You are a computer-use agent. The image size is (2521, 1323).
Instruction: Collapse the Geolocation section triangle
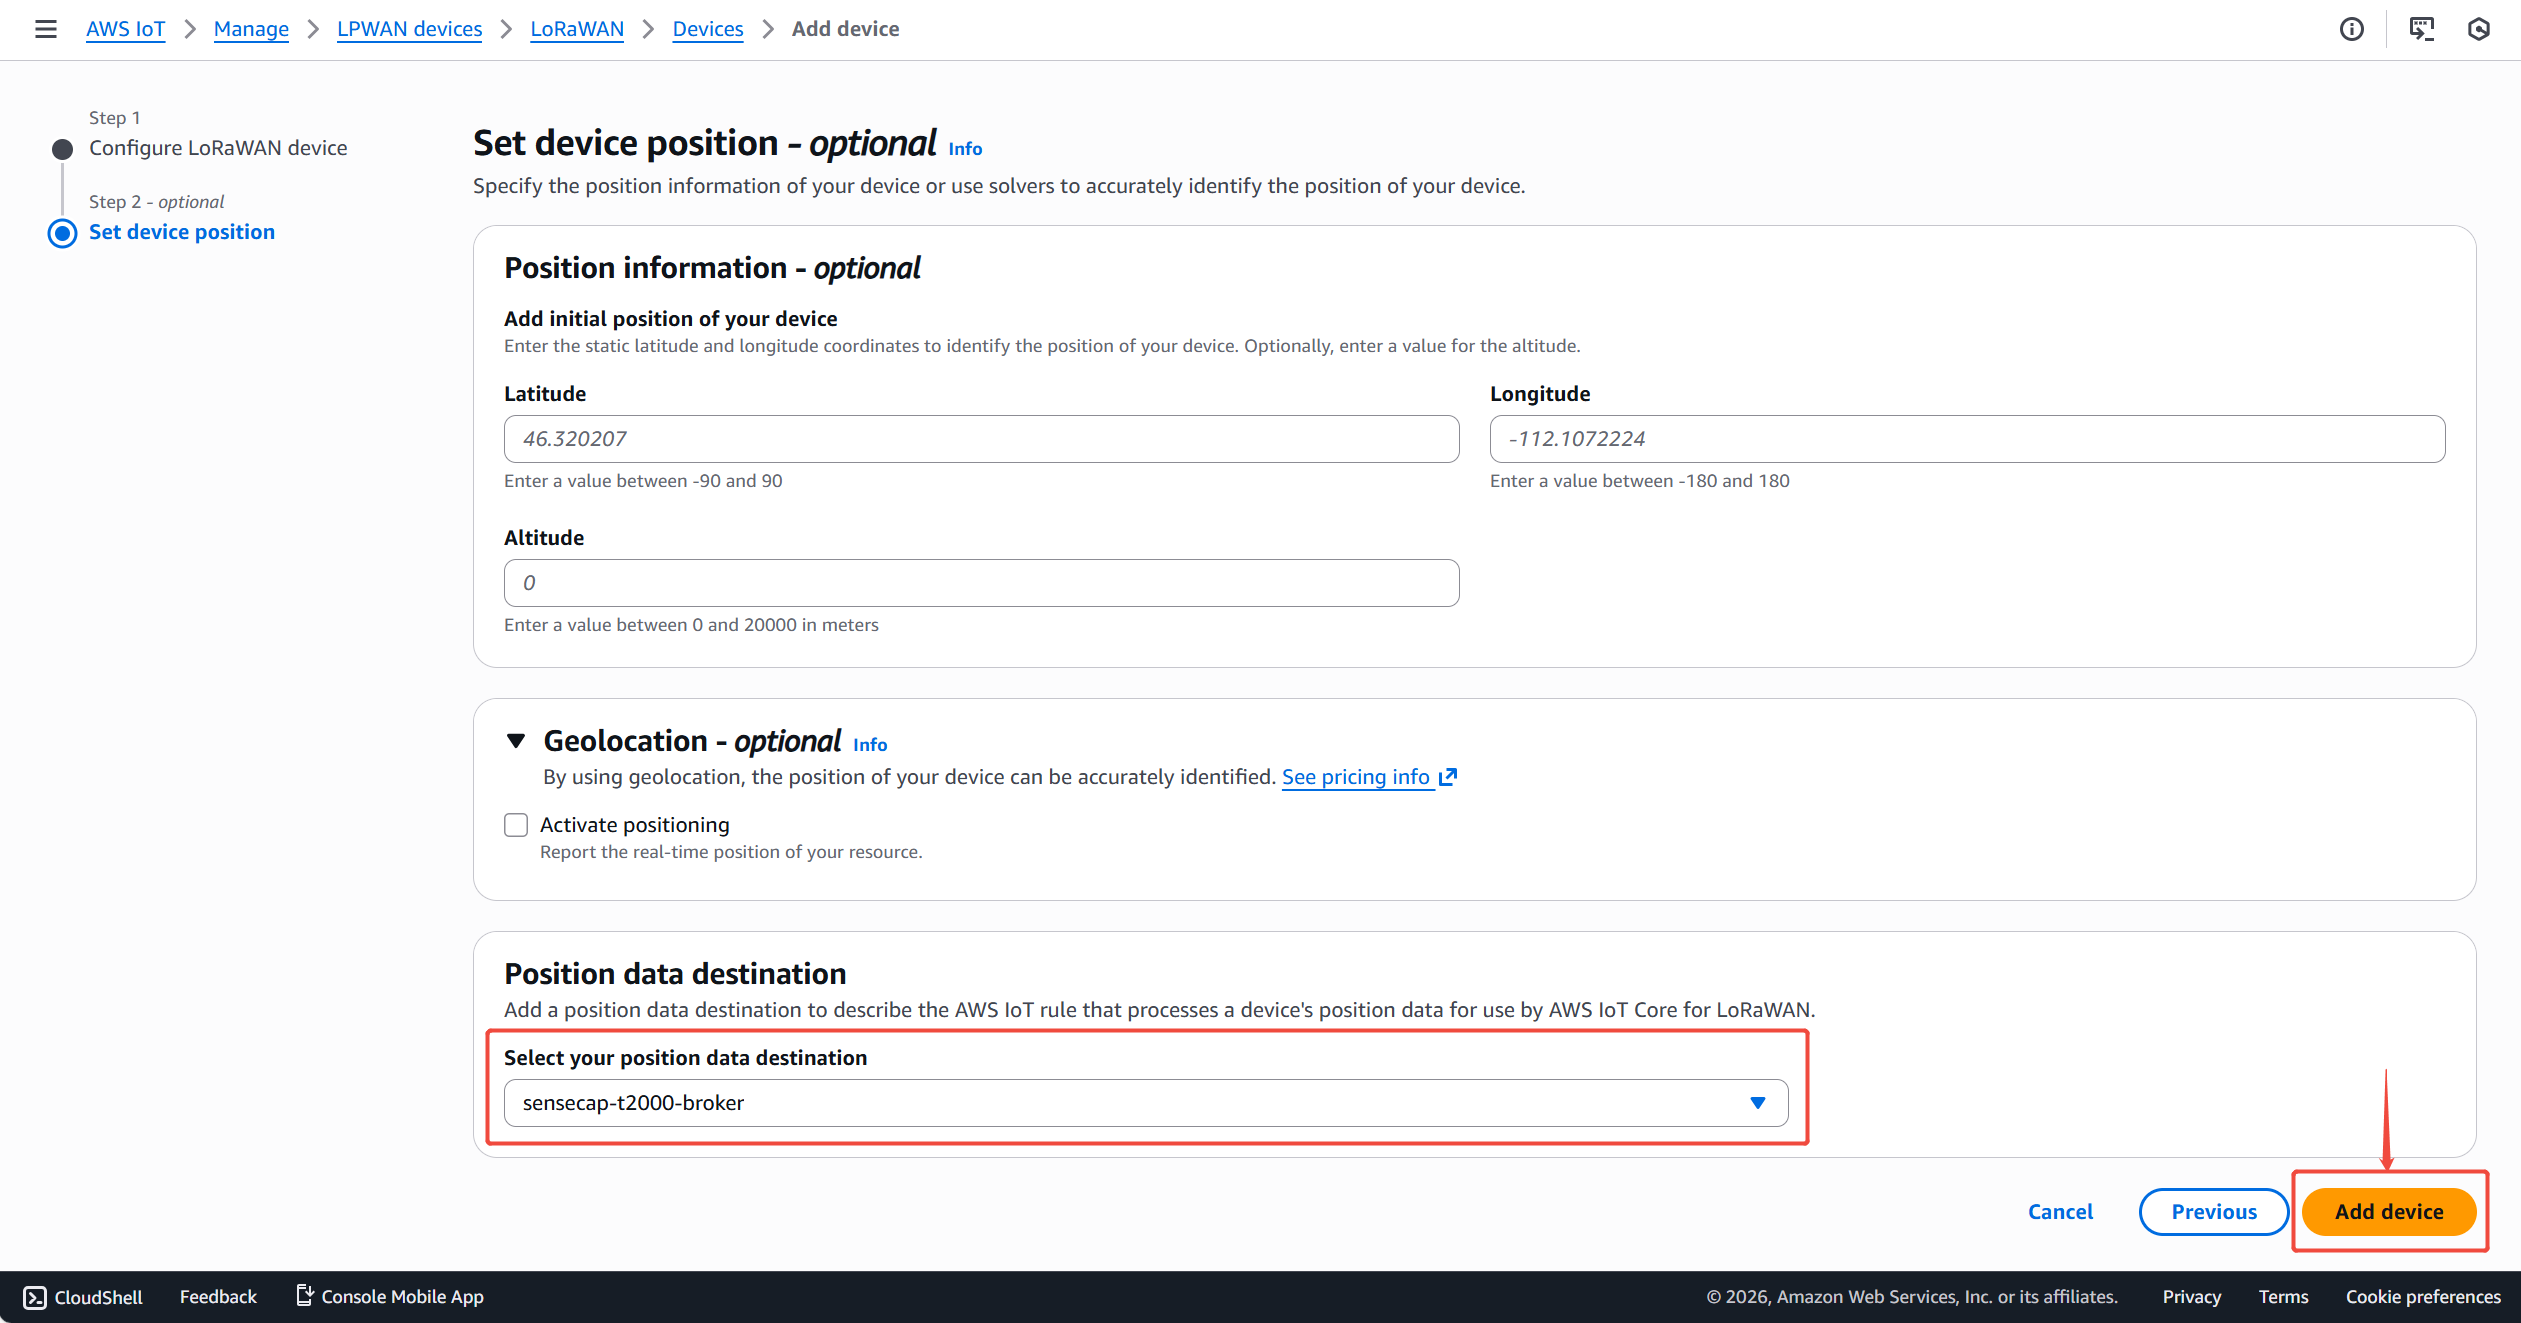point(516,741)
